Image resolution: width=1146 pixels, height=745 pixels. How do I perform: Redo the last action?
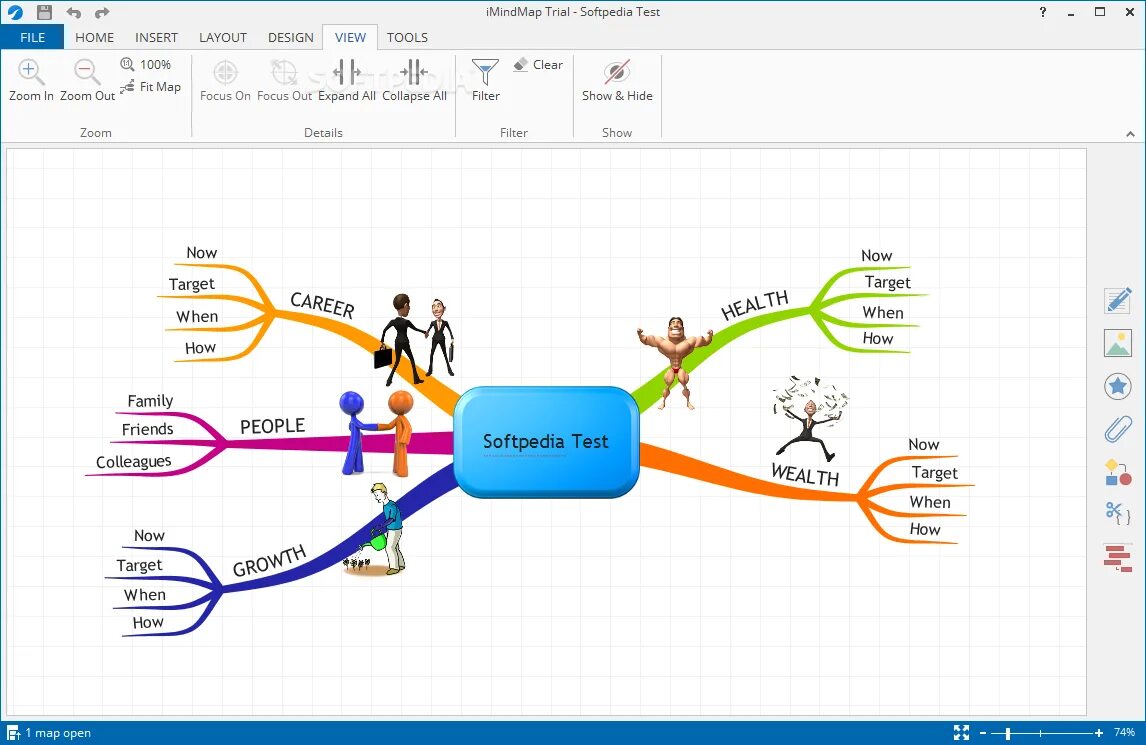click(102, 12)
